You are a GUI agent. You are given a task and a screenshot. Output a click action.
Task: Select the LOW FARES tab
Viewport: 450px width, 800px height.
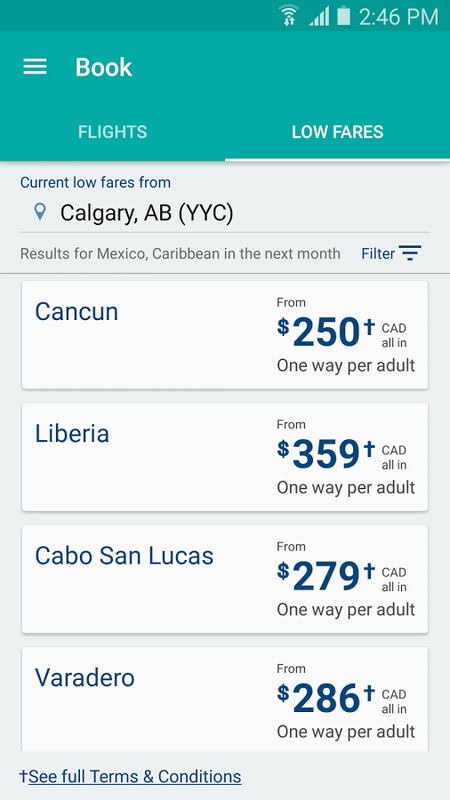click(337, 132)
